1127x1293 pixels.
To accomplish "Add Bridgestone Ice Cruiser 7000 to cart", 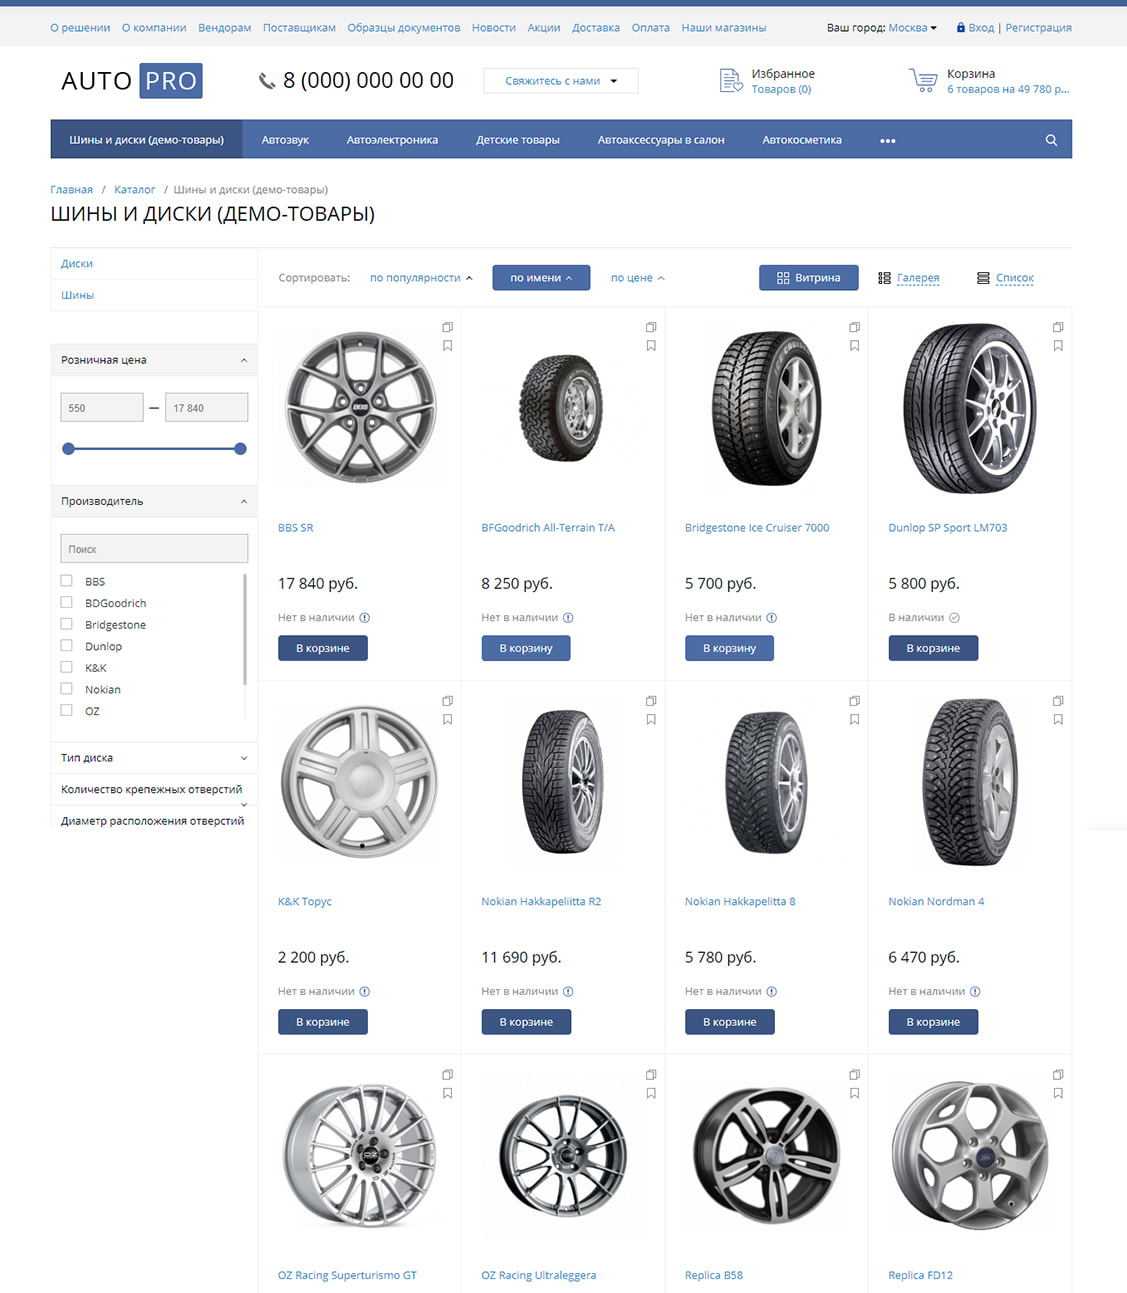I will tap(730, 648).
